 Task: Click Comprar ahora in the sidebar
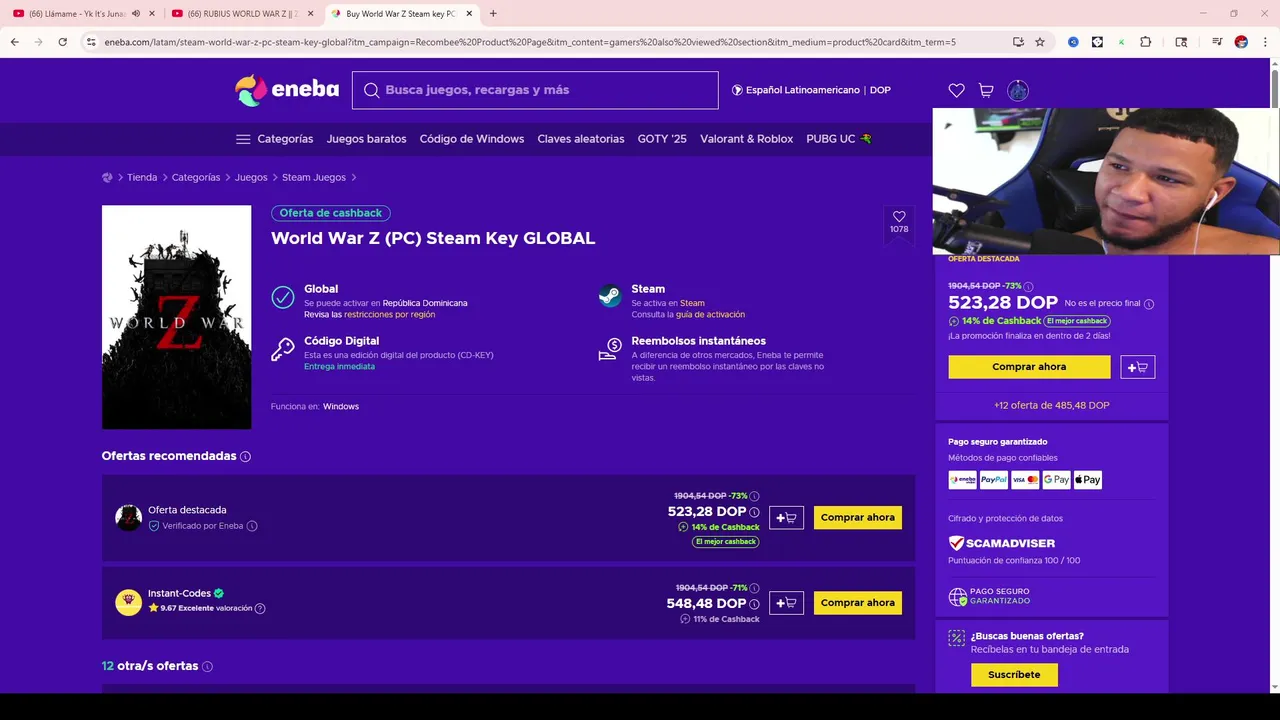coord(1029,367)
